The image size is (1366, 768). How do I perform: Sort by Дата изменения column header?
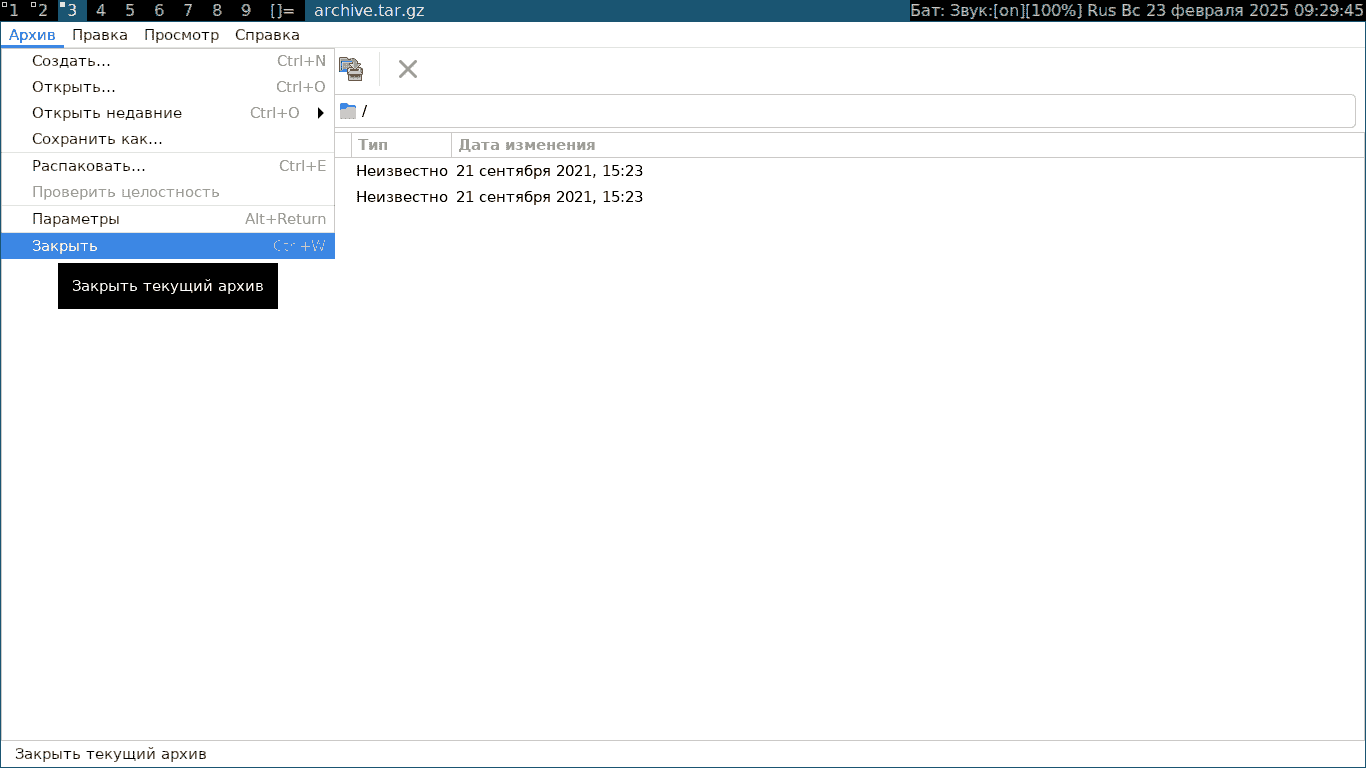527,145
